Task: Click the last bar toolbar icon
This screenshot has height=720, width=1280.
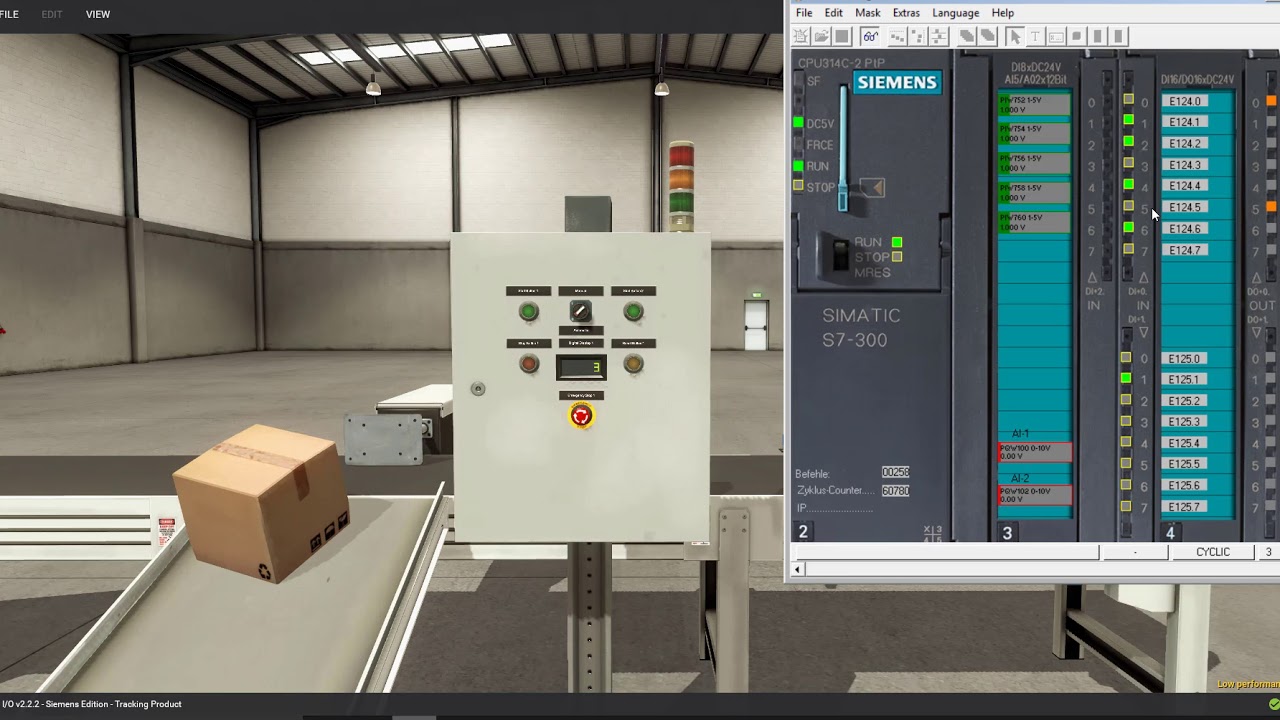Action: point(1119,36)
